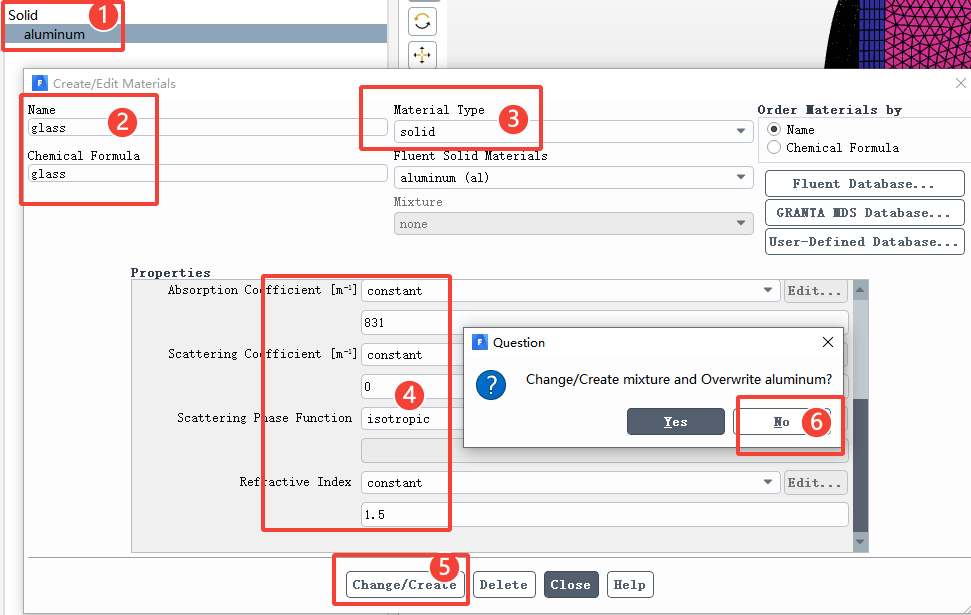Screen dimensions: 971x615
Task: Click Yes in the Question dialog
Action: point(676,422)
